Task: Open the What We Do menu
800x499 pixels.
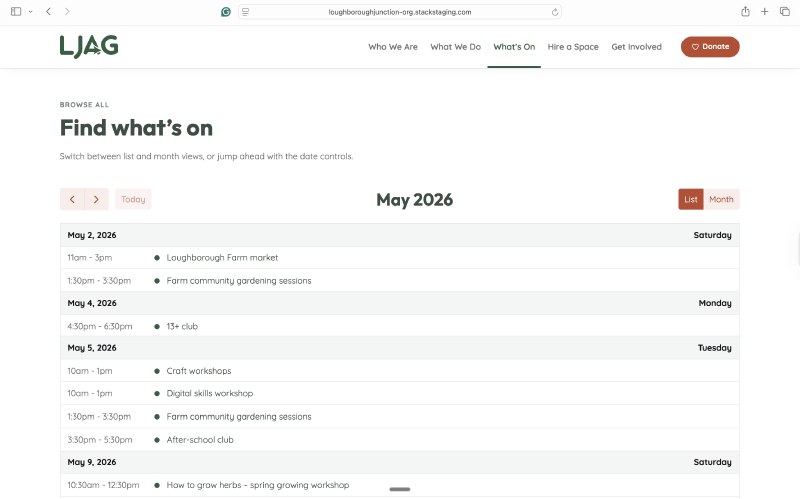Action: pos(455,47)
